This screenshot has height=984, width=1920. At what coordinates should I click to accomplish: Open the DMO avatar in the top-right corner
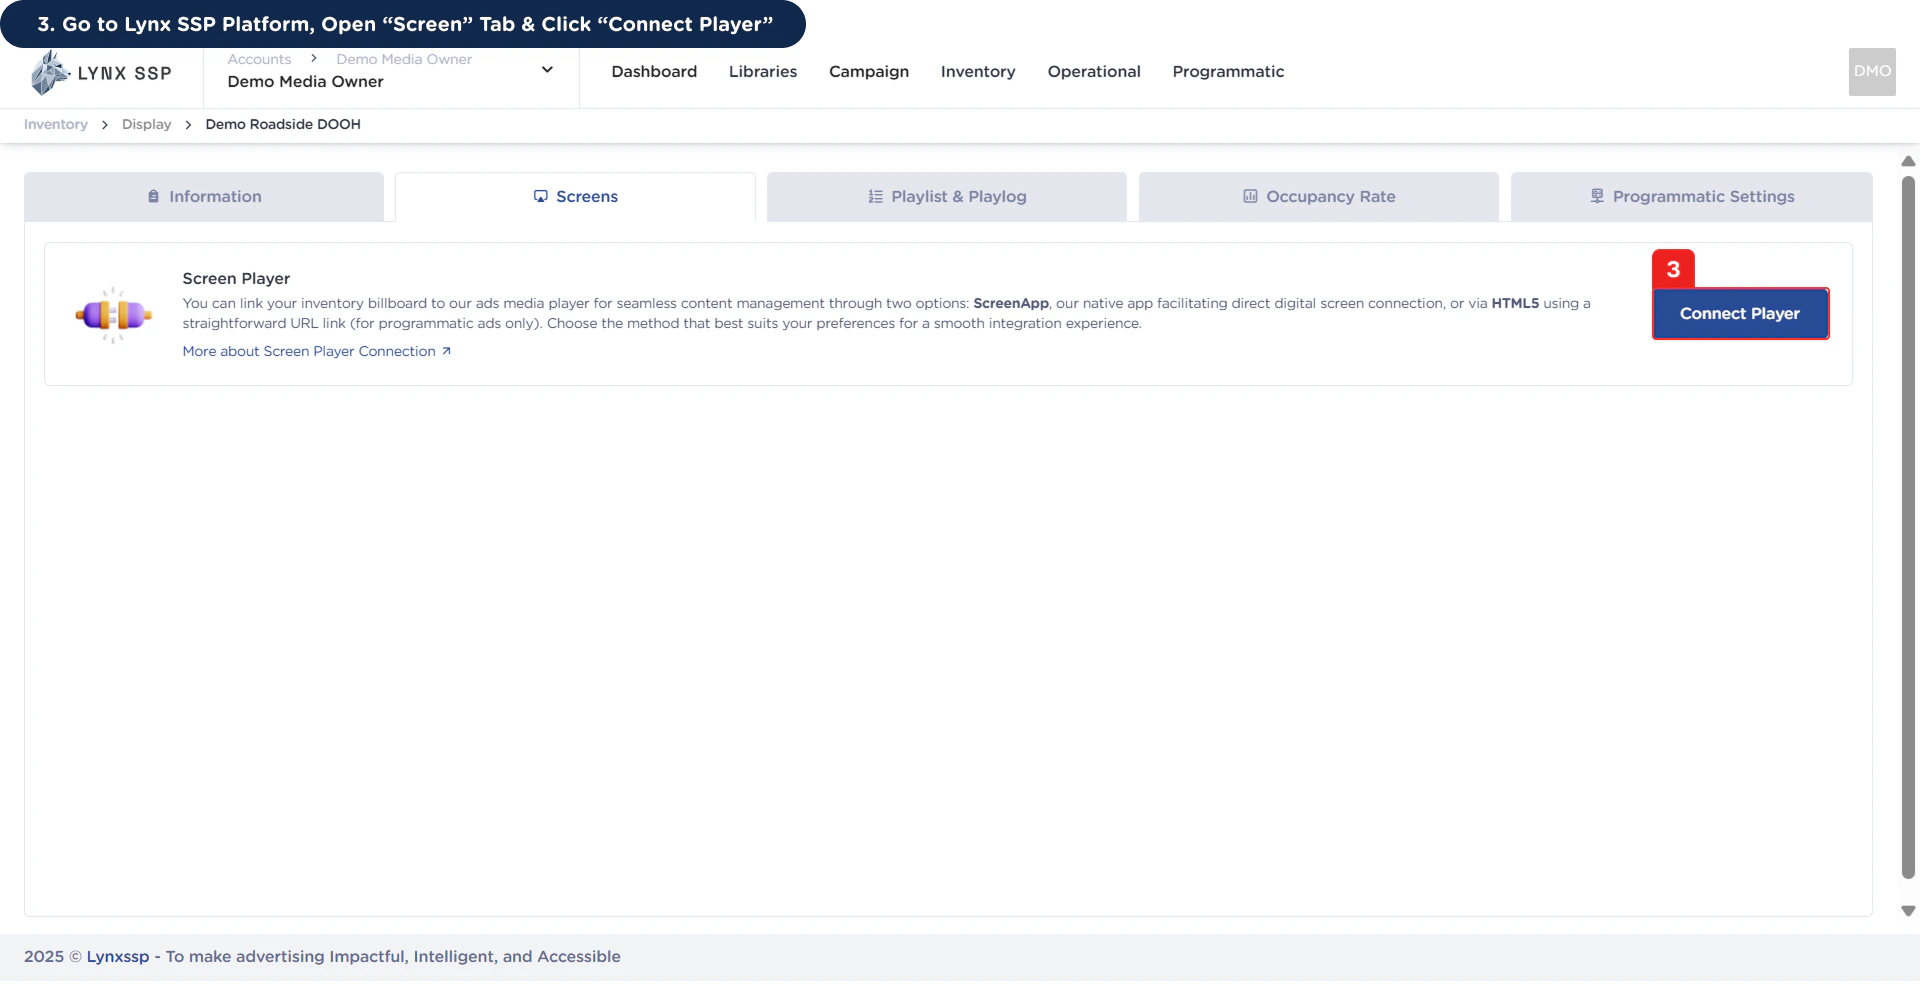pyautogui.click(x=1871, y=71)
